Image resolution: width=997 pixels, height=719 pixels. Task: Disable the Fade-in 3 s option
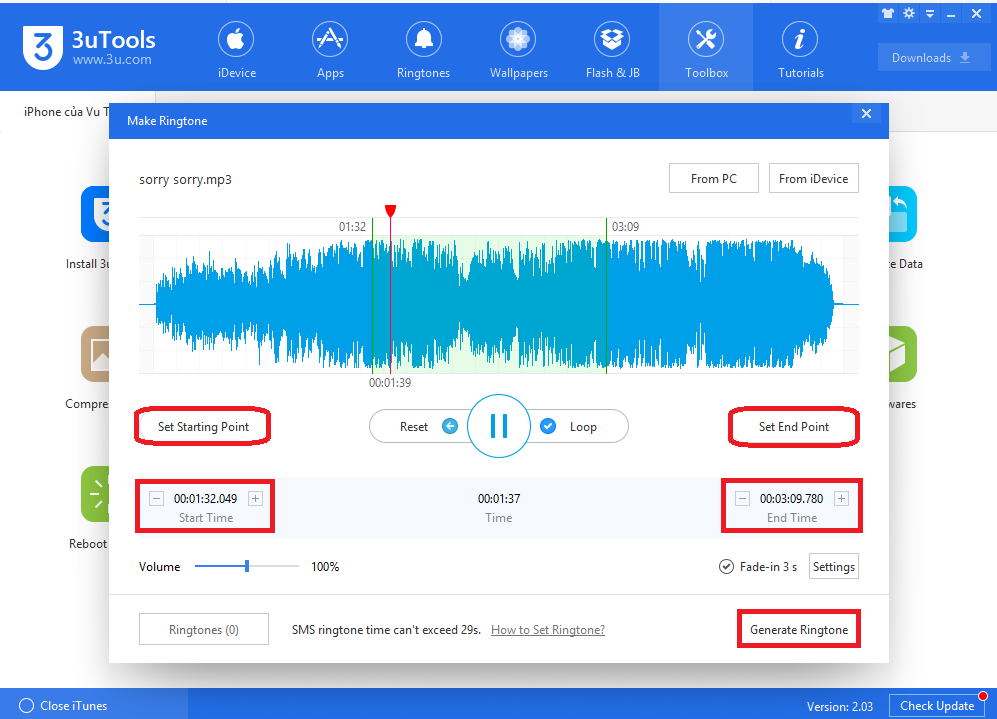[727, 567]
